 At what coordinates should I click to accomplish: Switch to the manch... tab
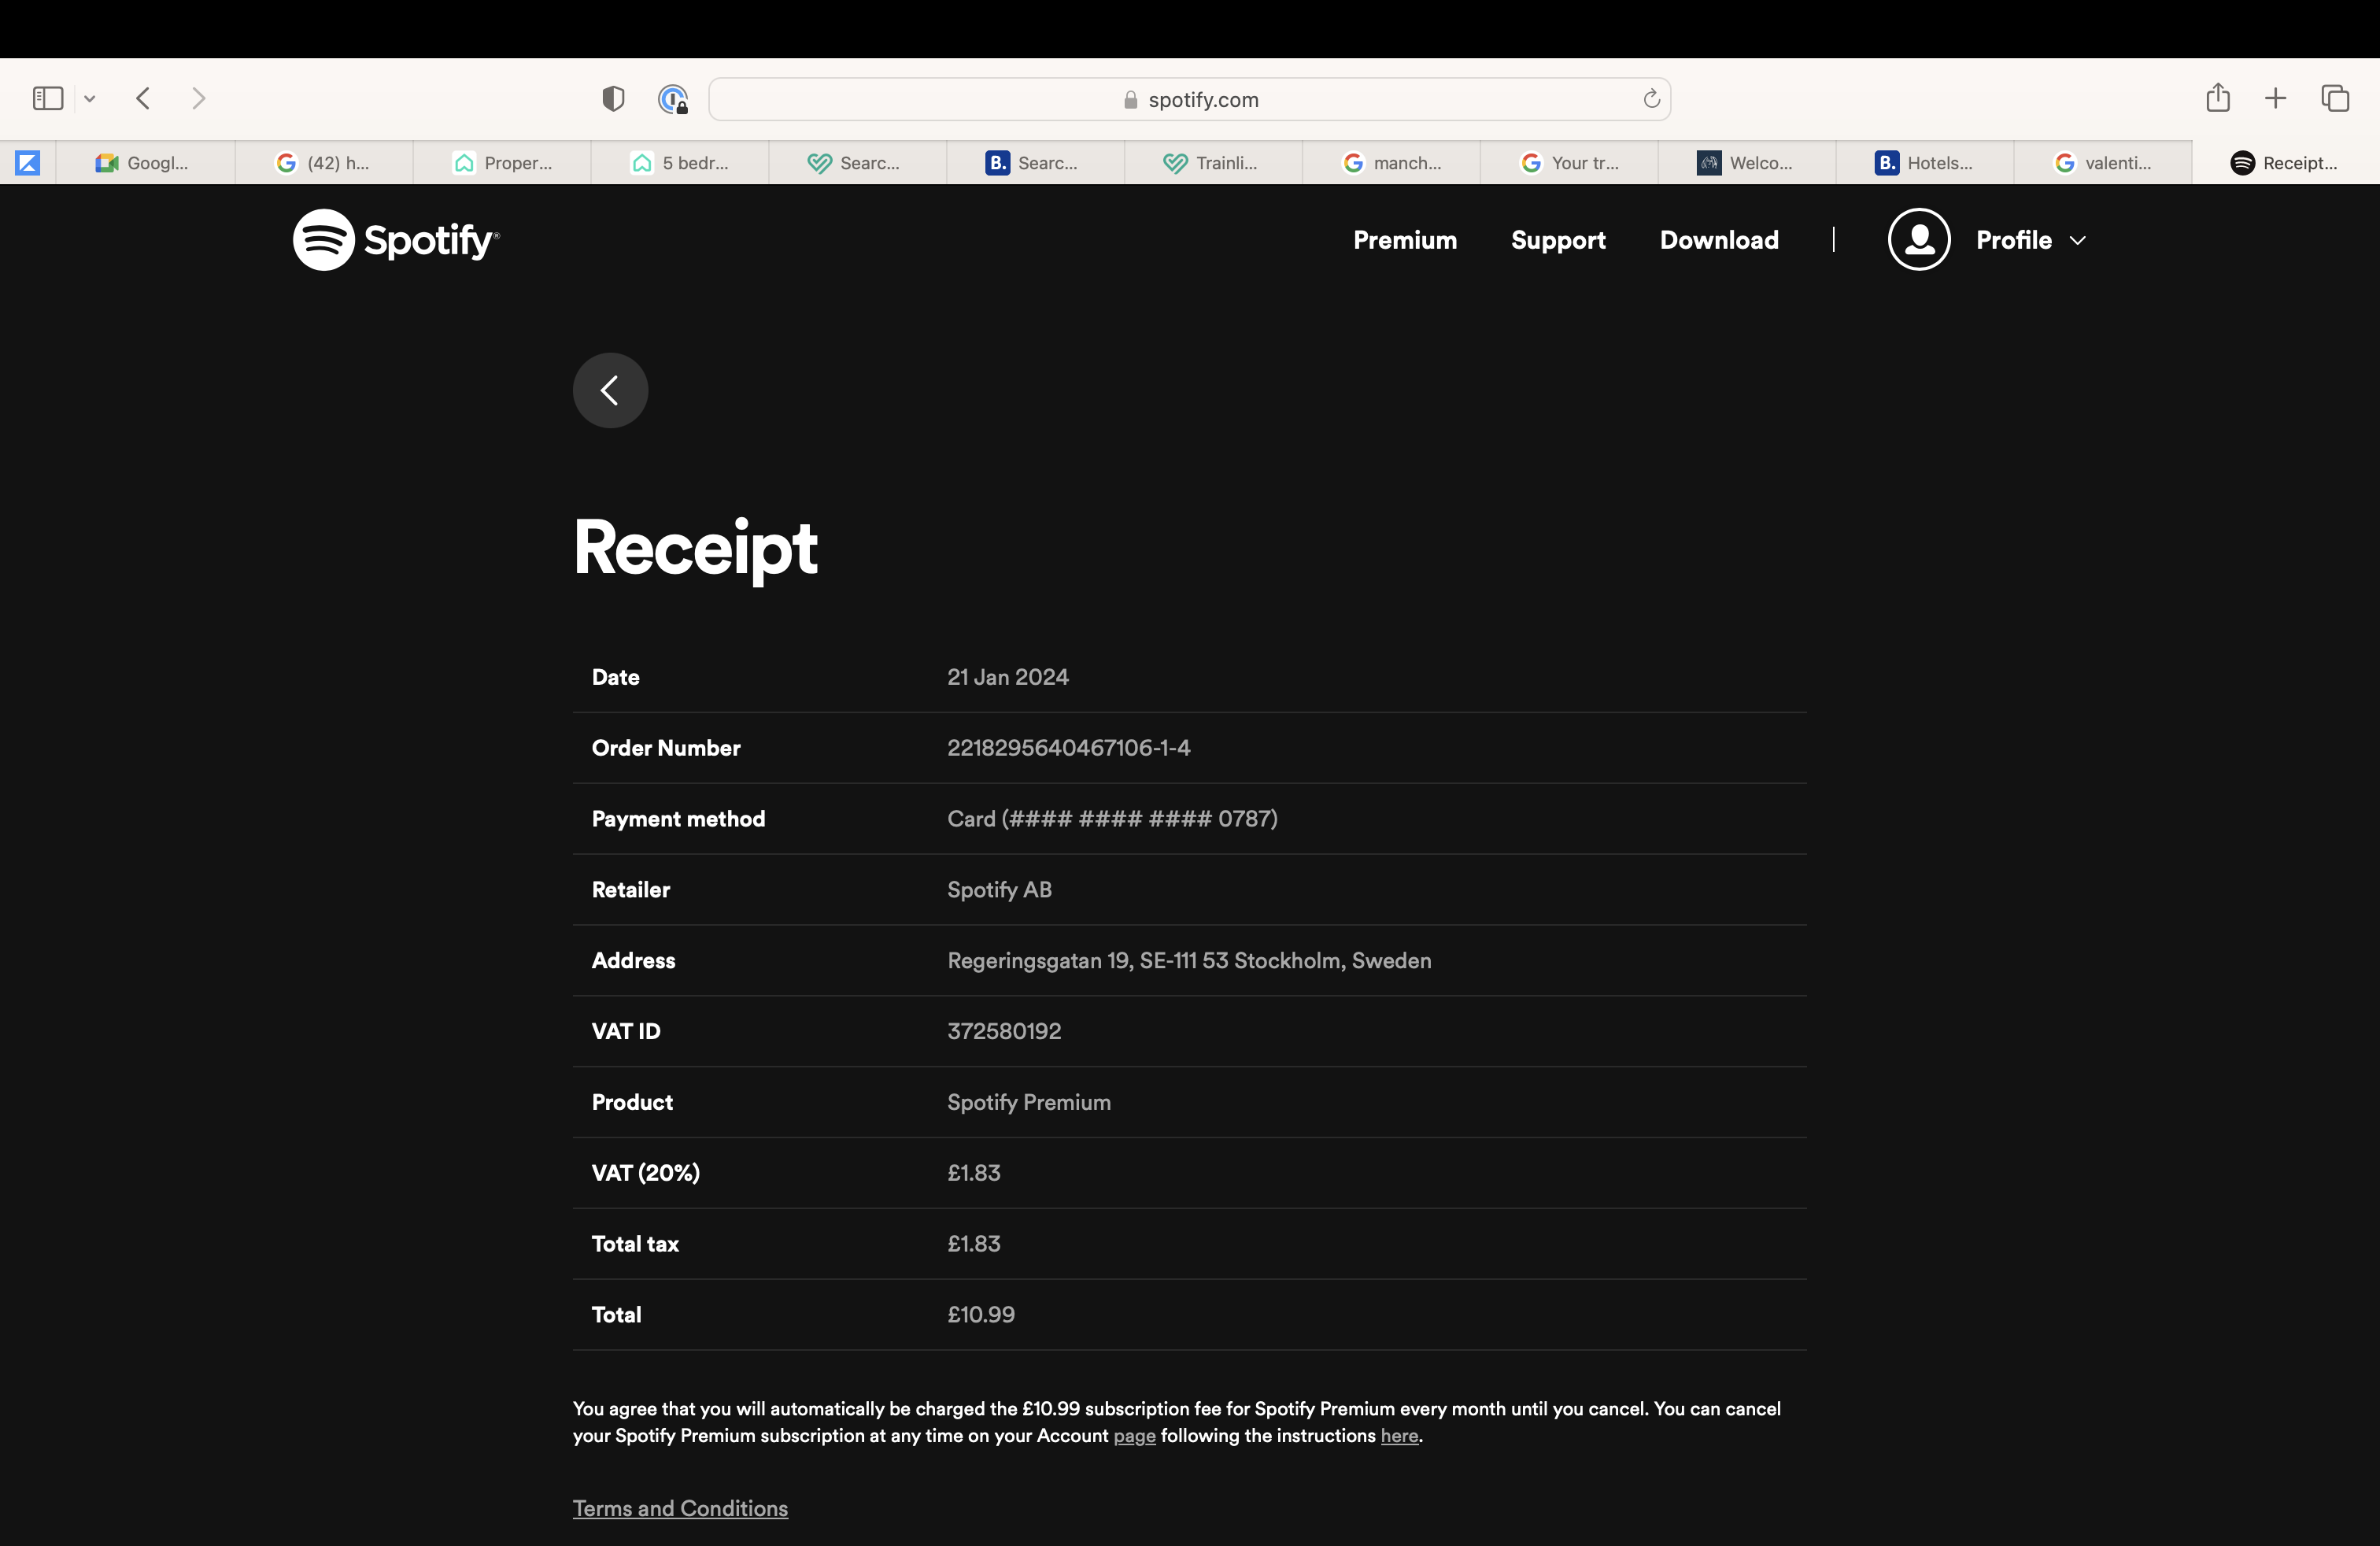(x=1392, y=163)
